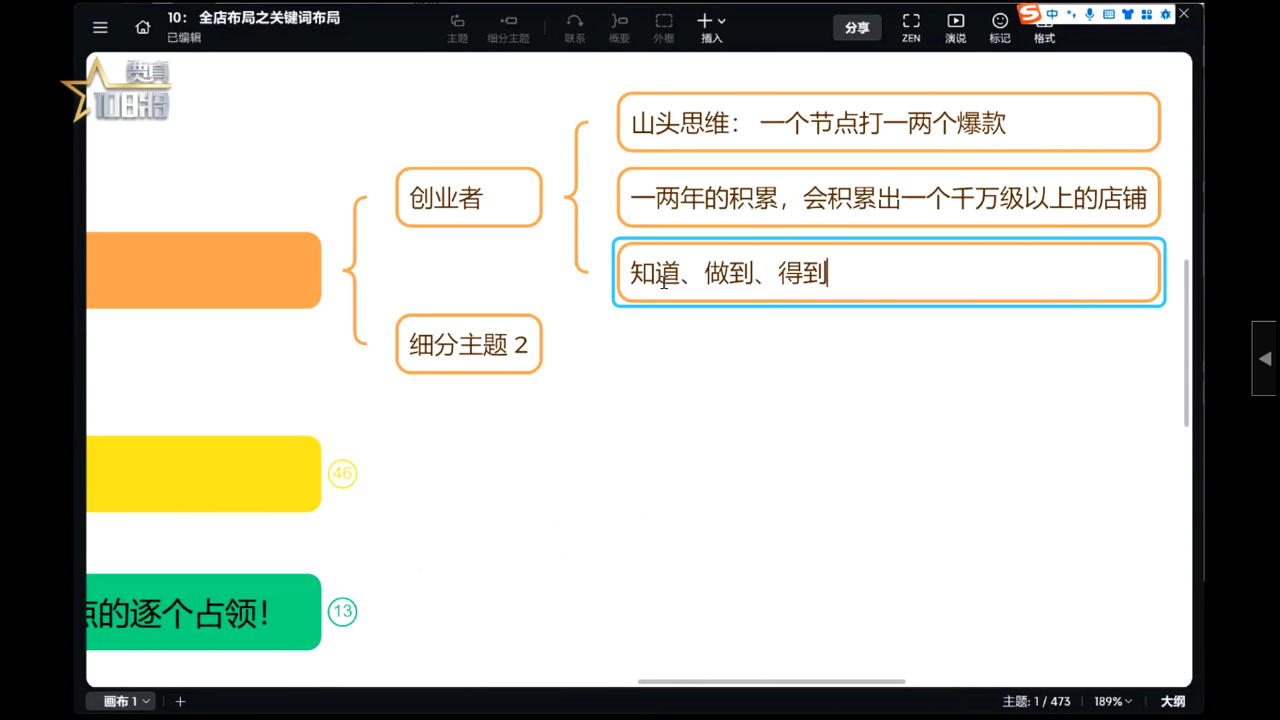Toggle the Format (格式) panel
This screenshot has width=1280, height=720.
tap(1044, 27)
